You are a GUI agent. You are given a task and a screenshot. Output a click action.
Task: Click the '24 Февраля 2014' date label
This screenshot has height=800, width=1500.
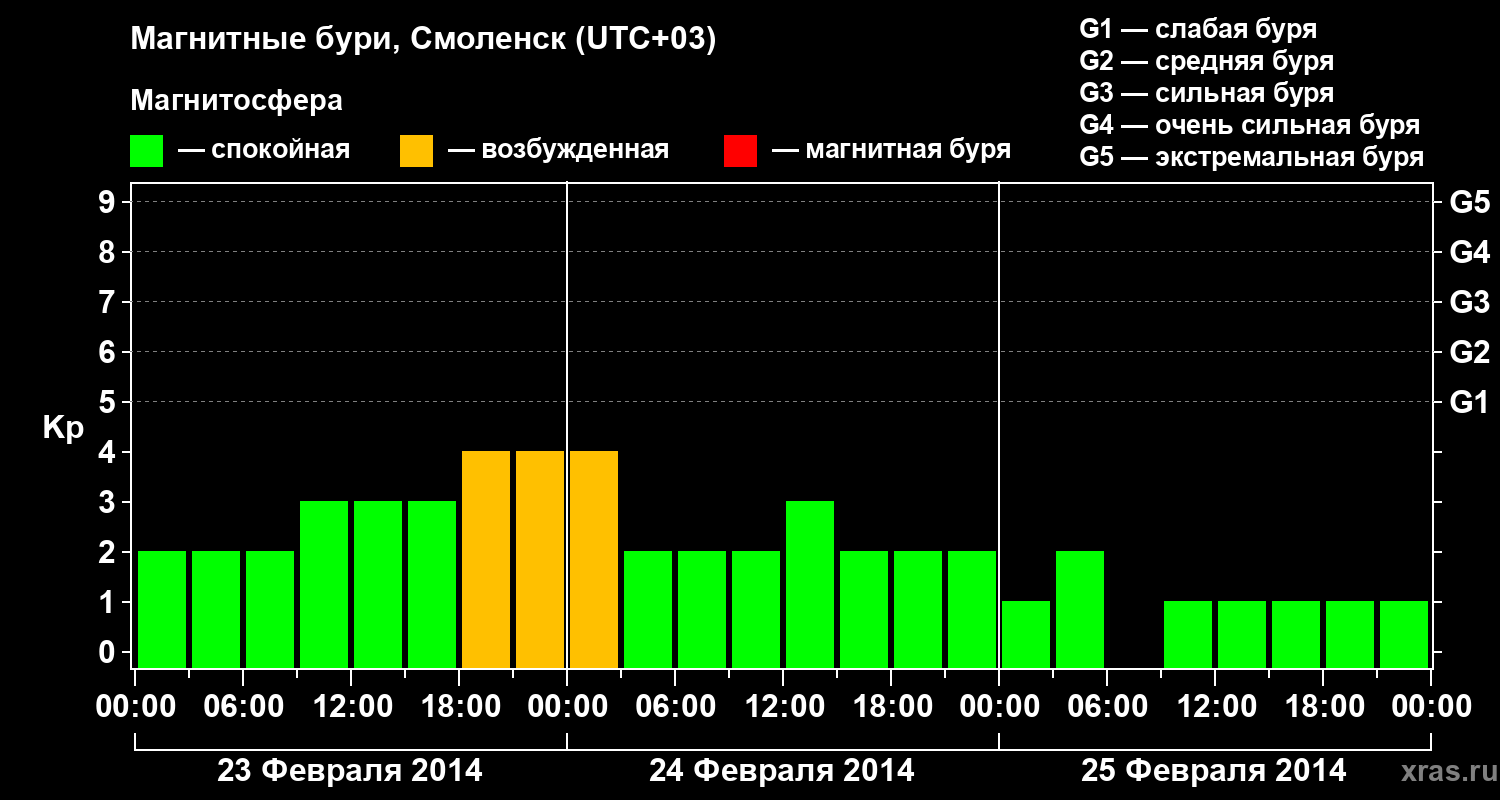[782, 771]
